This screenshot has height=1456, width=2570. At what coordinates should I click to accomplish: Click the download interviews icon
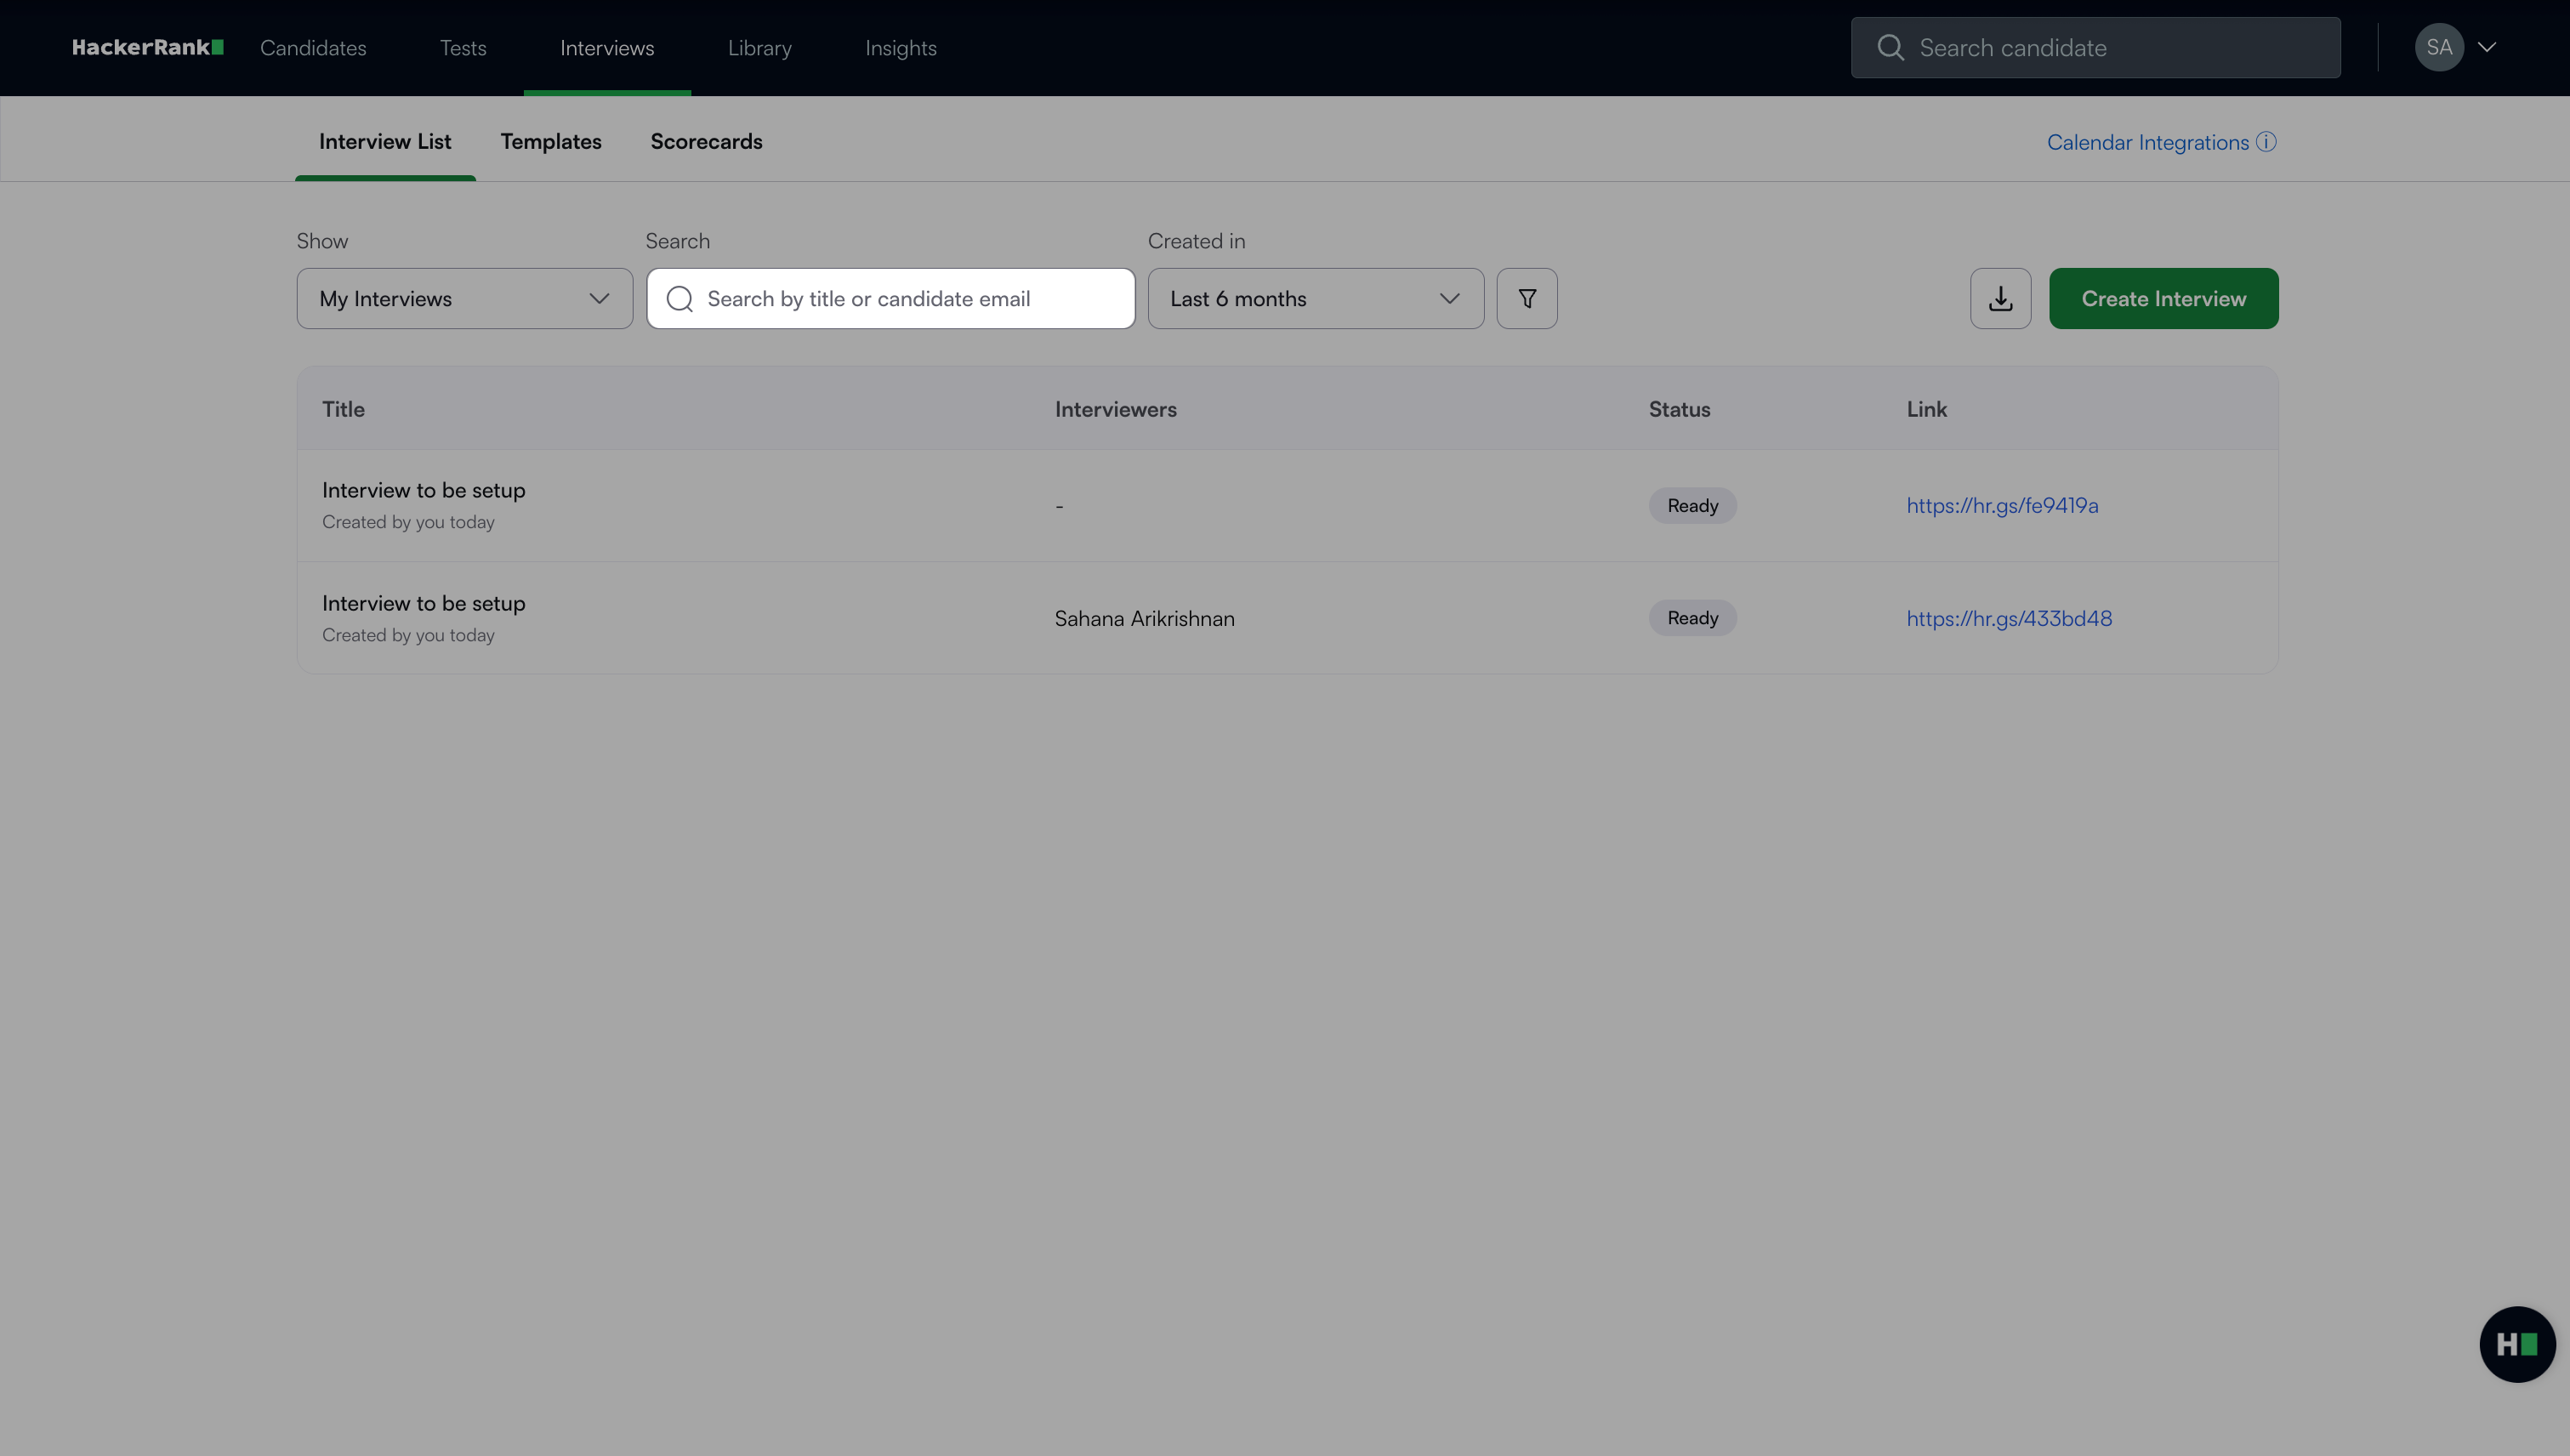click(x=2000, y=298)
